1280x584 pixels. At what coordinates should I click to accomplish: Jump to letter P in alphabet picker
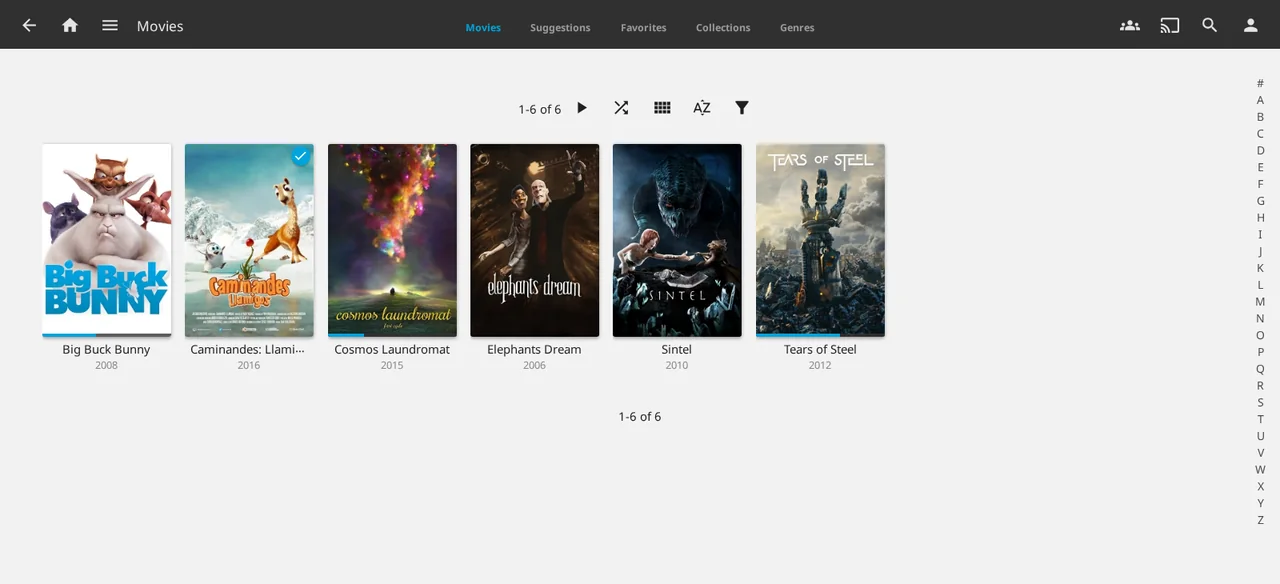coord(1260,352)
